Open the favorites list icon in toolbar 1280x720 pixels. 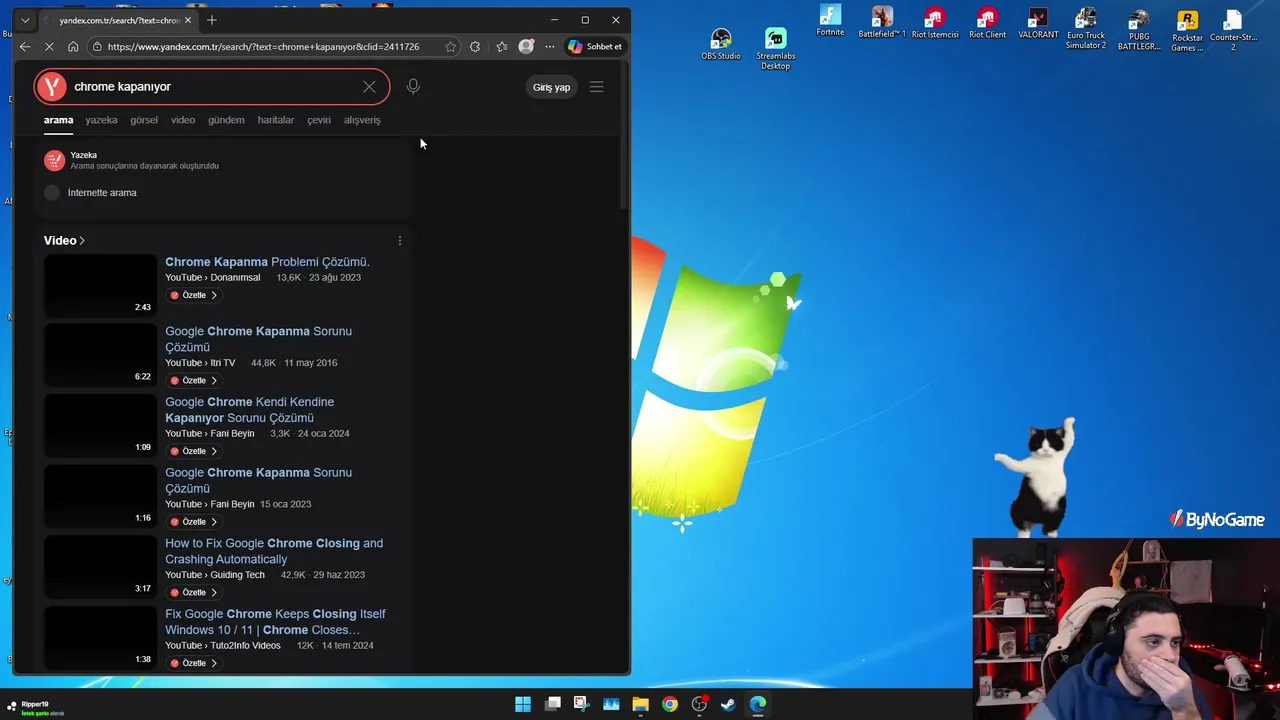(x=501, y=46)
